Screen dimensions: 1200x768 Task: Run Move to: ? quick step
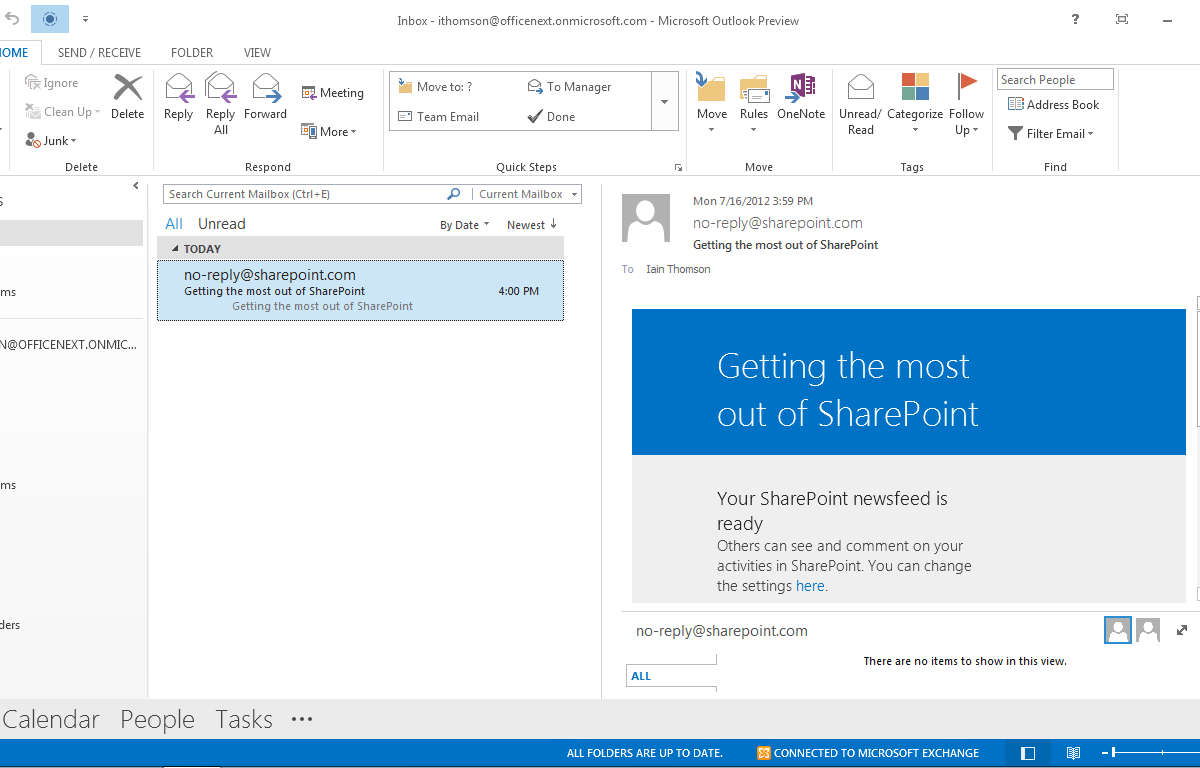(x=435, y=87)
